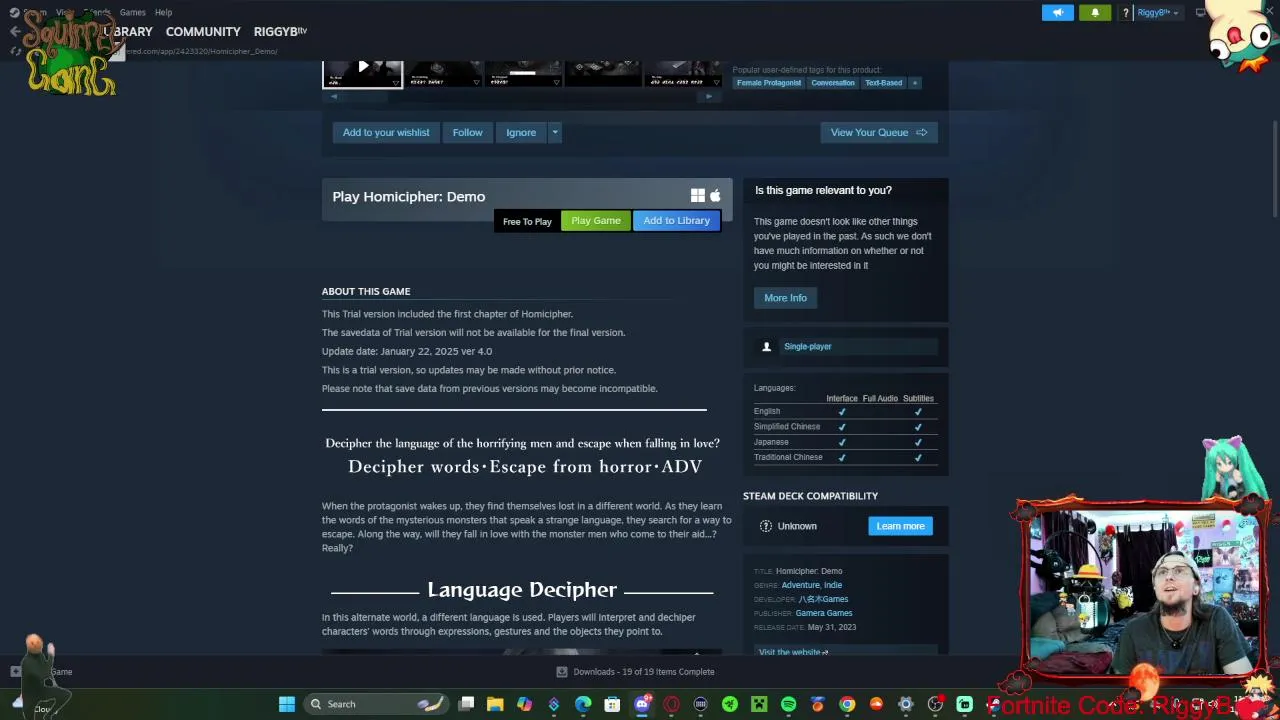The width and height of the screenshot is (1280, 720).
Task: Click the Windows Start button
Action: (287, 704)
